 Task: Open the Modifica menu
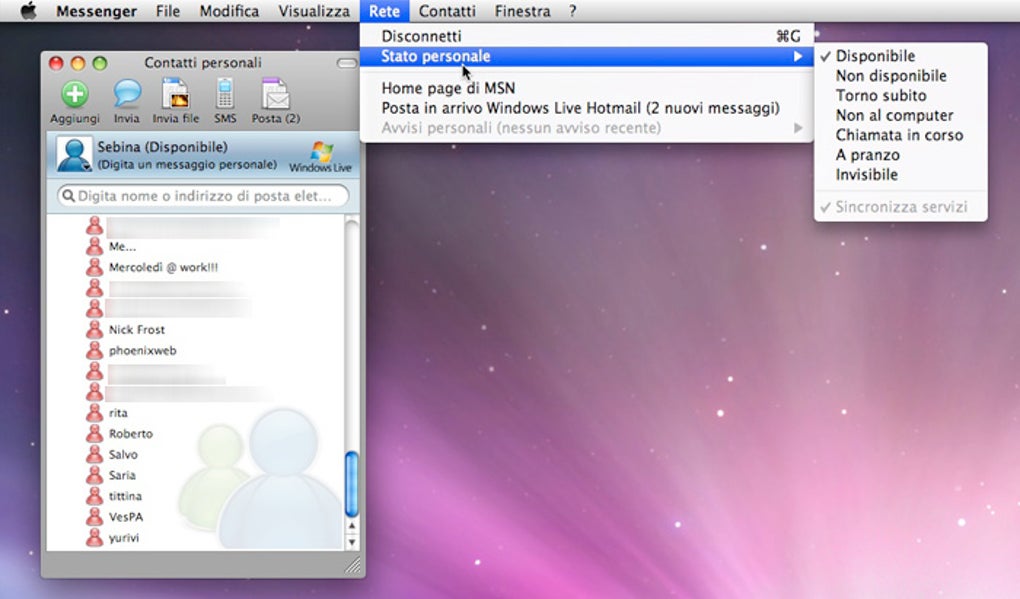[229, 11]
